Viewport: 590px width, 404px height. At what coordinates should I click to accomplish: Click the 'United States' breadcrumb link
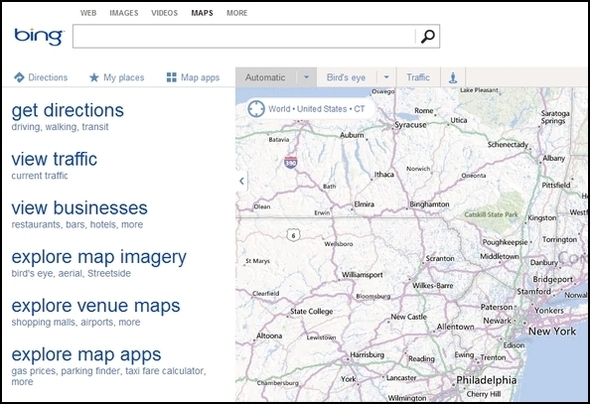tap(322, 109)
